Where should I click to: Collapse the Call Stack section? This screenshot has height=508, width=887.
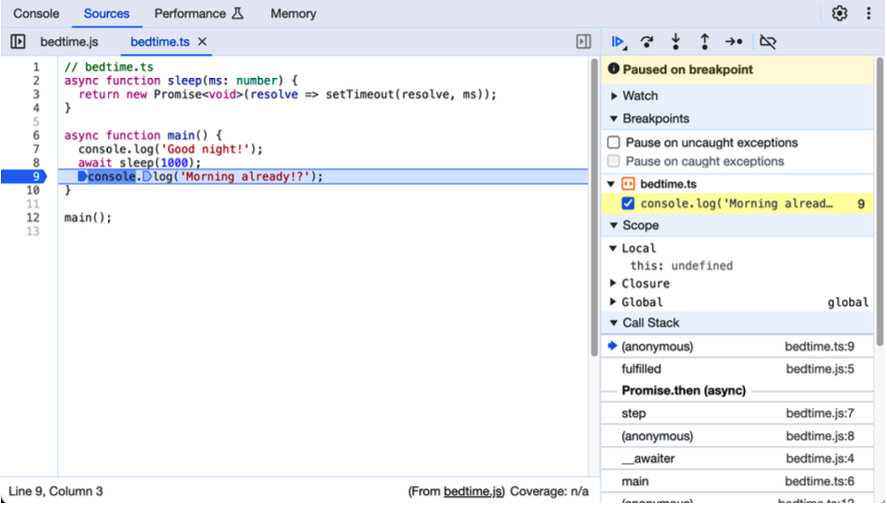pyautogui.click(x=614, y=323)
